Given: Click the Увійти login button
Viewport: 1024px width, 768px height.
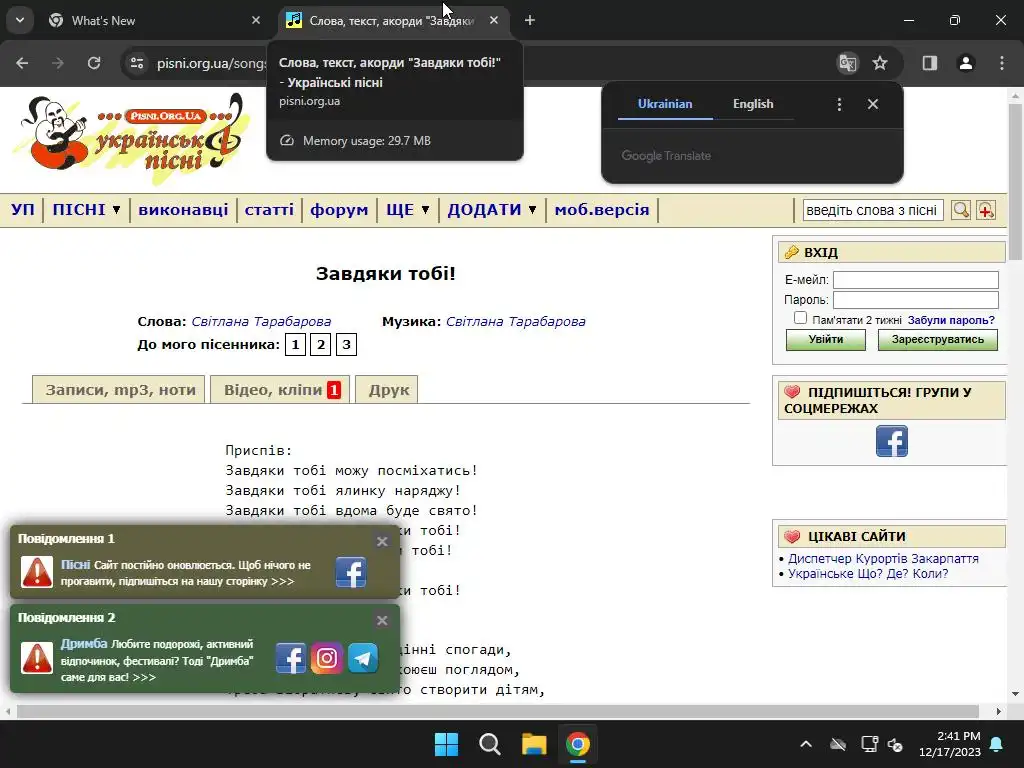Looking at the screenshot, I should (825, 340).
